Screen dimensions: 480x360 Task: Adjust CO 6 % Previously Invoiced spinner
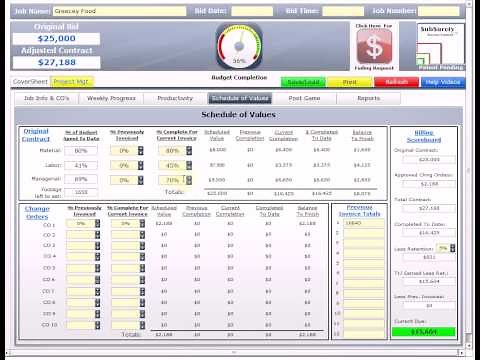coord(97,280)
